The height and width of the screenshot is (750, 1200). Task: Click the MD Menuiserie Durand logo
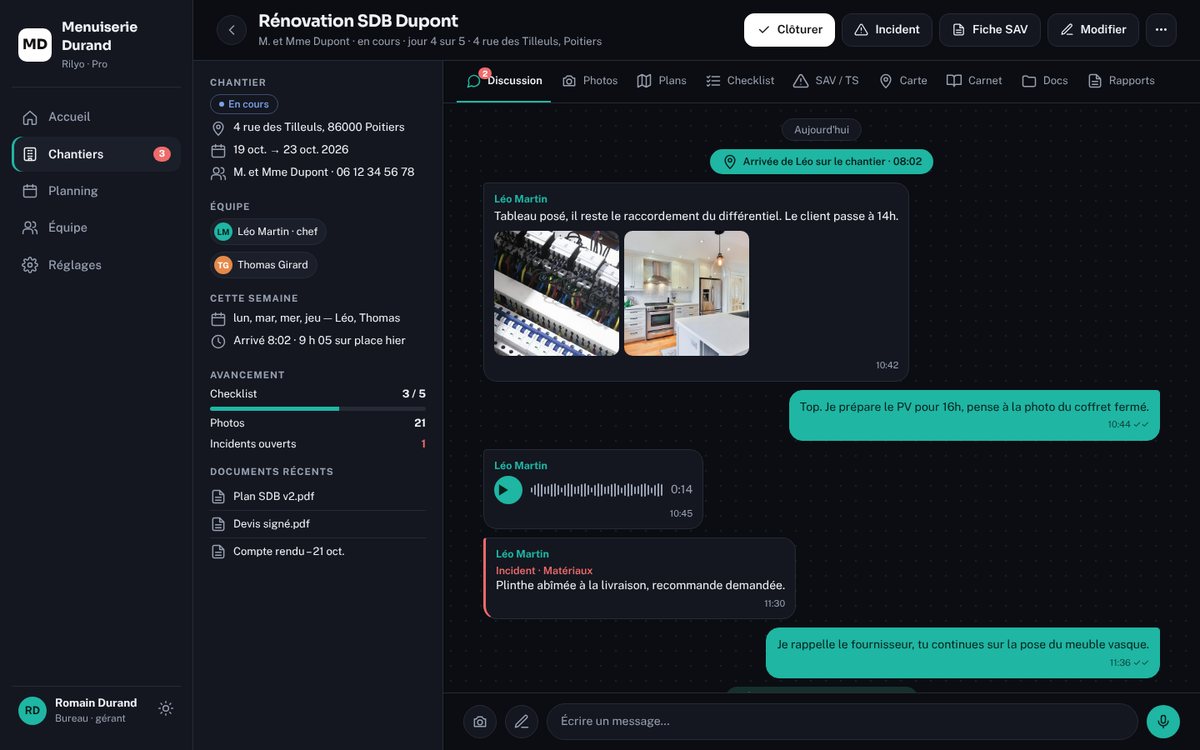[35, 45]
